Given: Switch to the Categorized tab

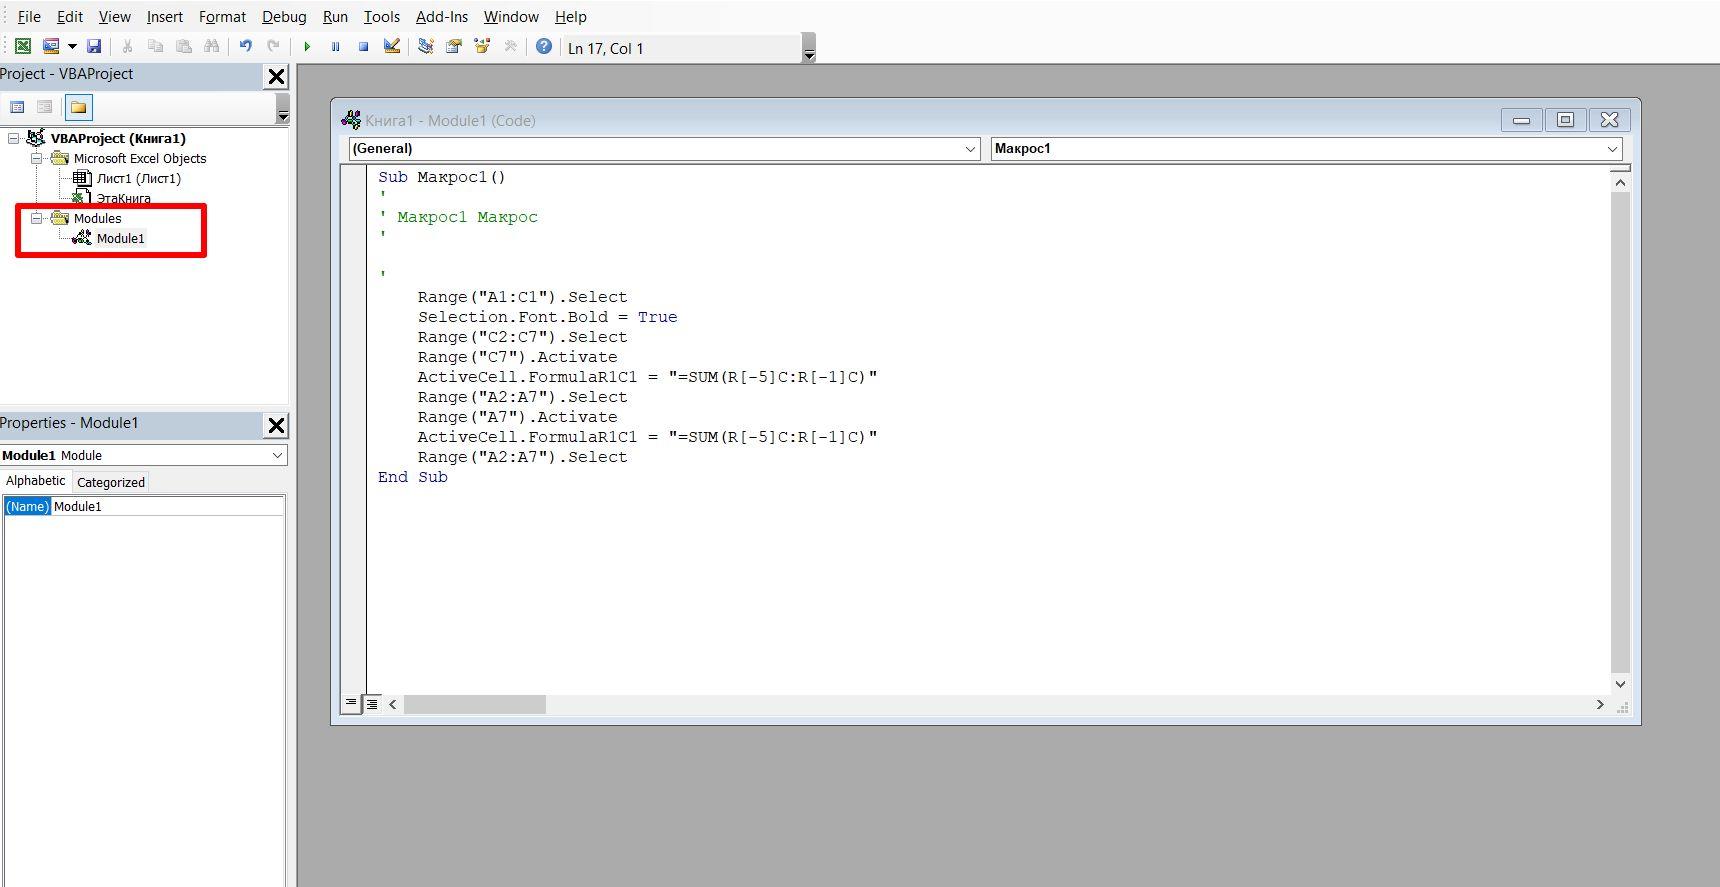Looking at the screenshot, I should click(x=111, y=482).
